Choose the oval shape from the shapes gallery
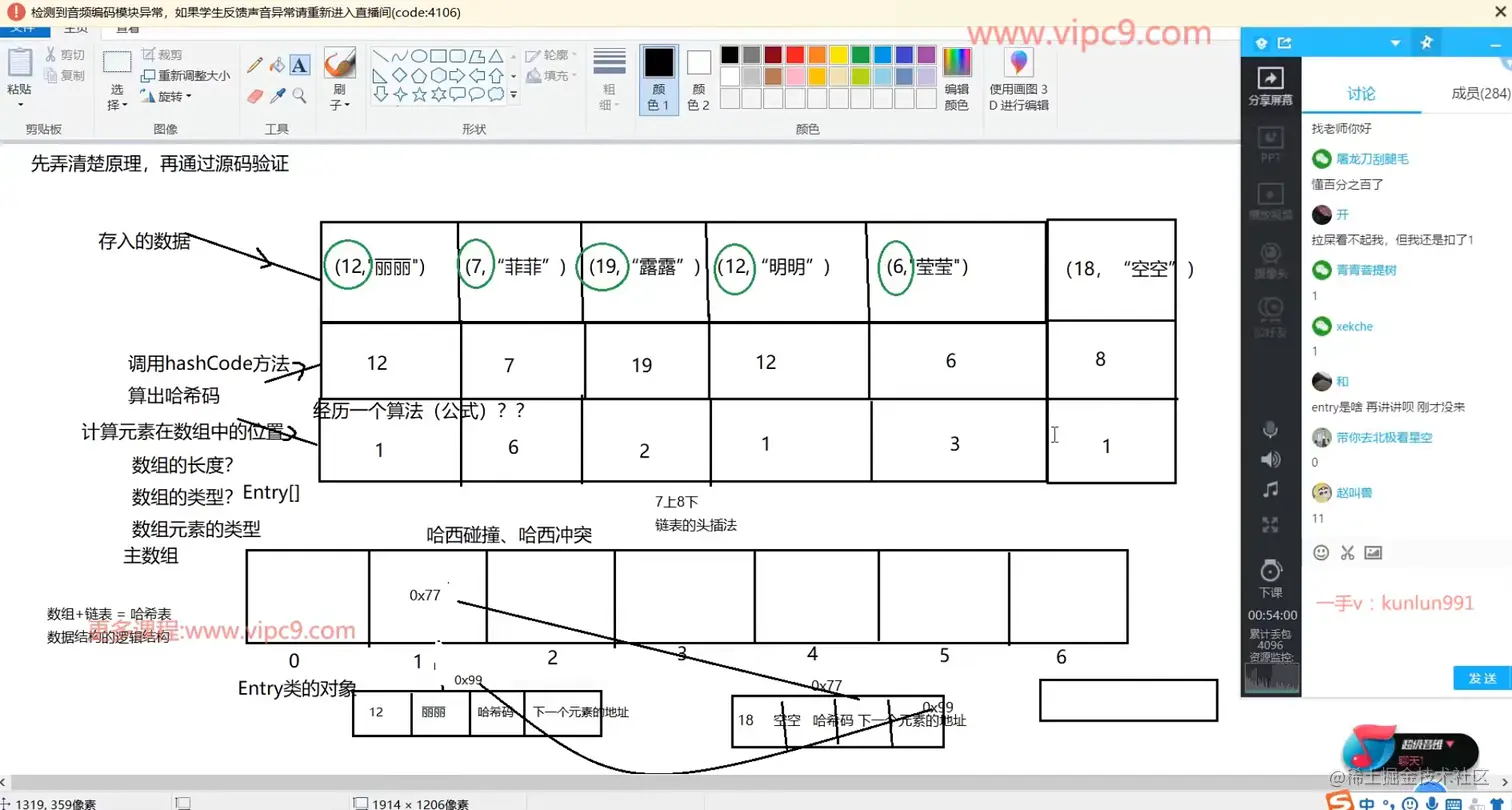This screenshot has height=810, width=1512. 419,57
